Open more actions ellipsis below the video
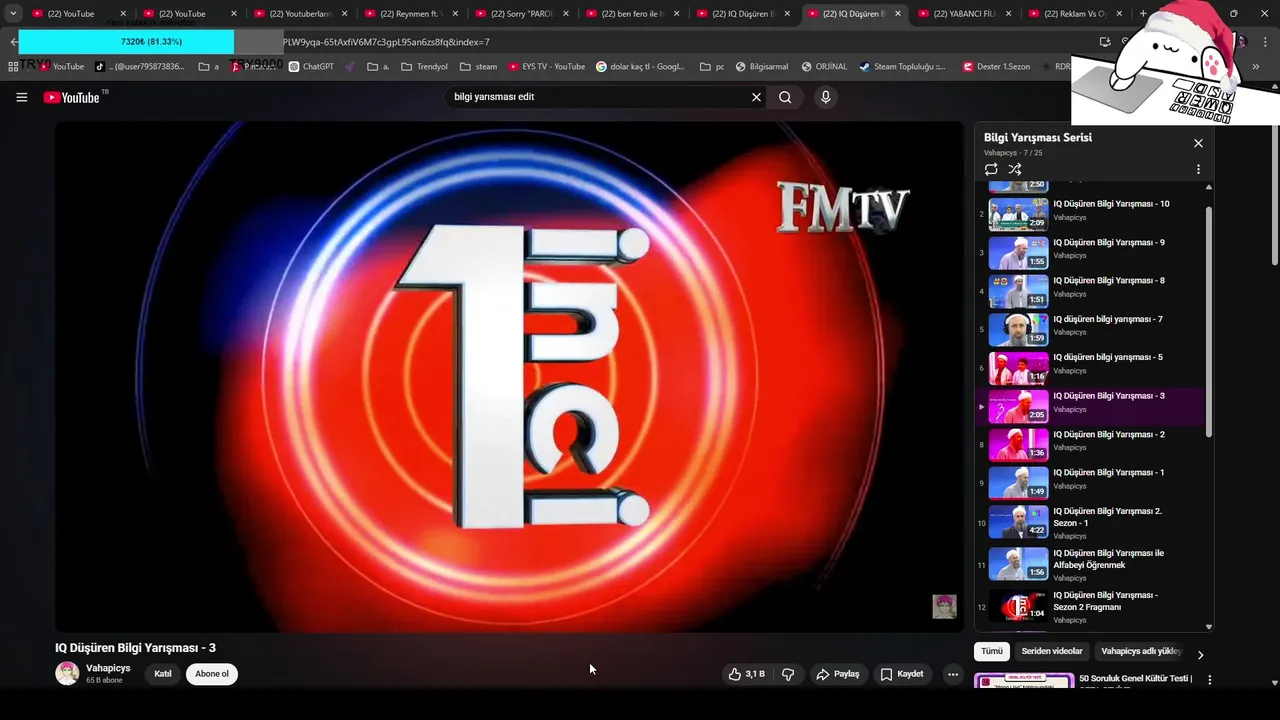Image resolution: width=1280 pixels, height=720 pixels. (x=953, y=674)
